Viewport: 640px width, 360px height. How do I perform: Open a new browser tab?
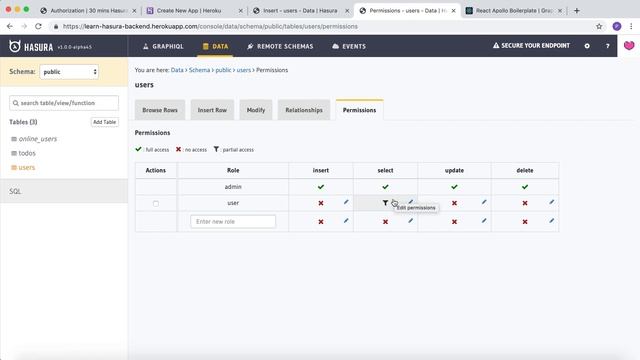[577, 11]
